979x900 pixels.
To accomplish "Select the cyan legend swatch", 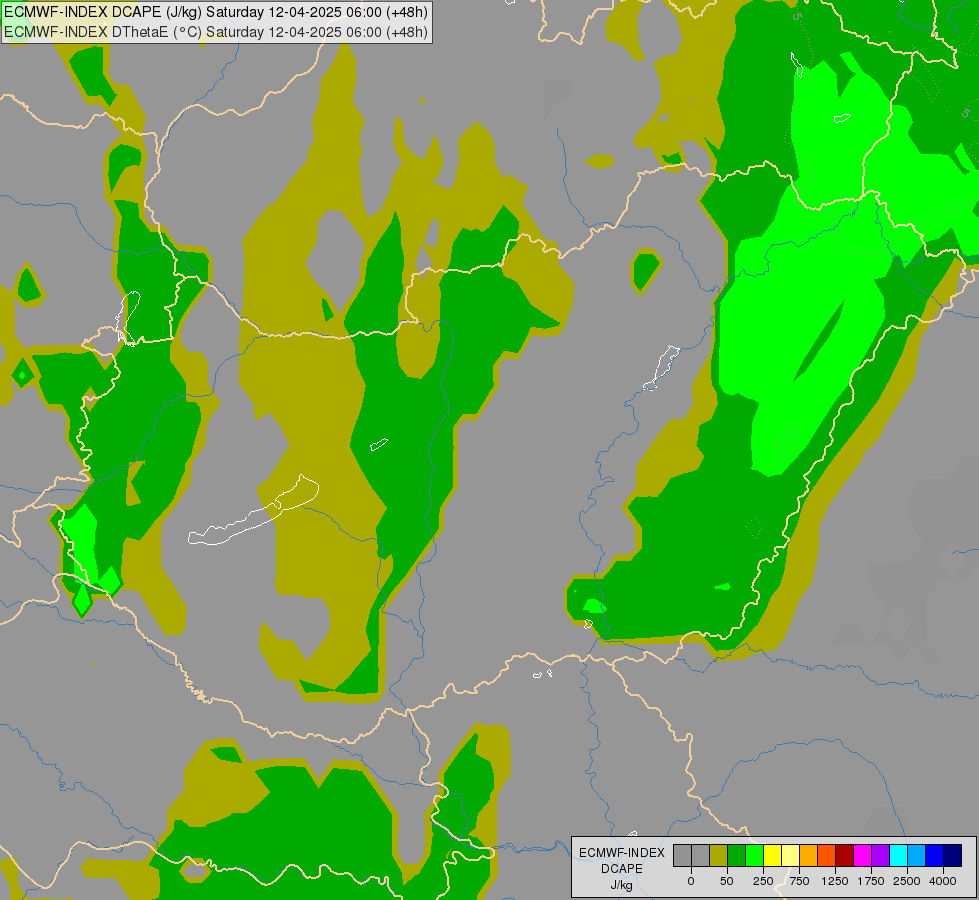I will point(898,855).
